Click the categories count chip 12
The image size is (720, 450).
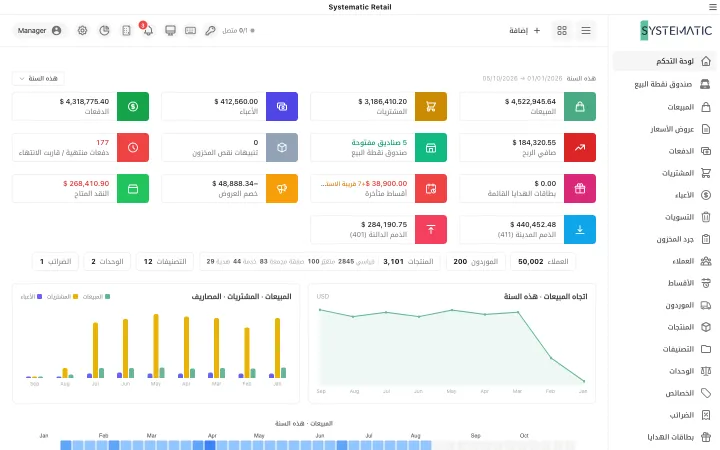[x=165, y=262]
